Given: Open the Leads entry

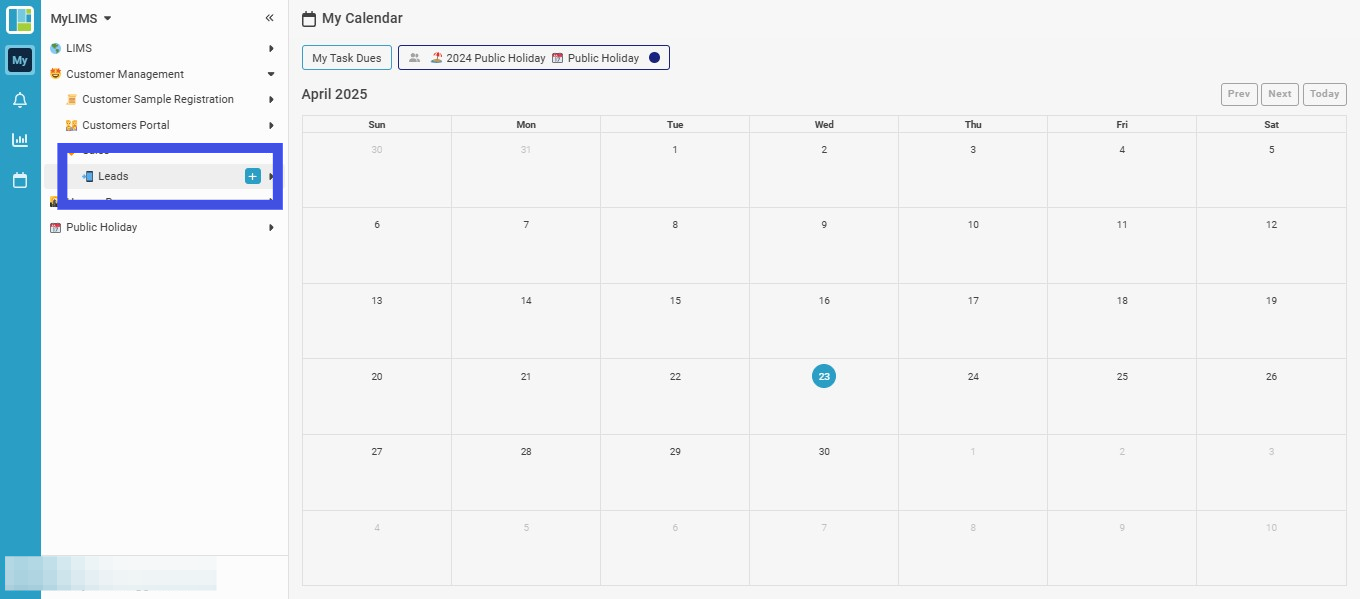Looking at the screenshot, I should (113, 176).
